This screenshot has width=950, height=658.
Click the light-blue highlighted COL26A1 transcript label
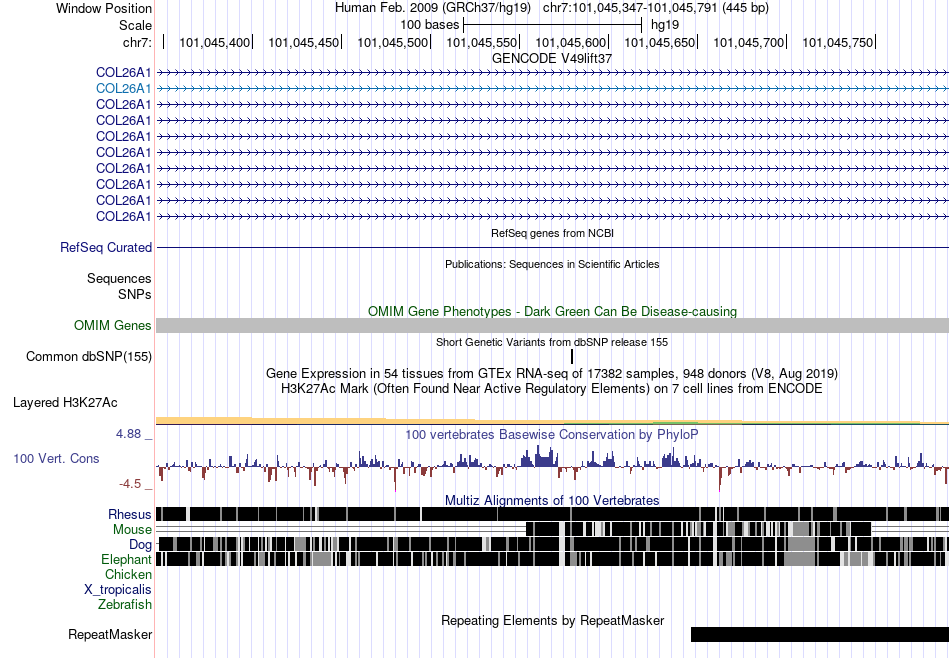click(124, 88)
